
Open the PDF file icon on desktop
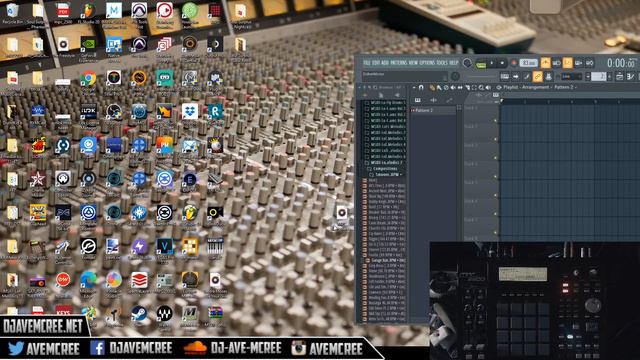pyautogui.click(x=63, y=11)
